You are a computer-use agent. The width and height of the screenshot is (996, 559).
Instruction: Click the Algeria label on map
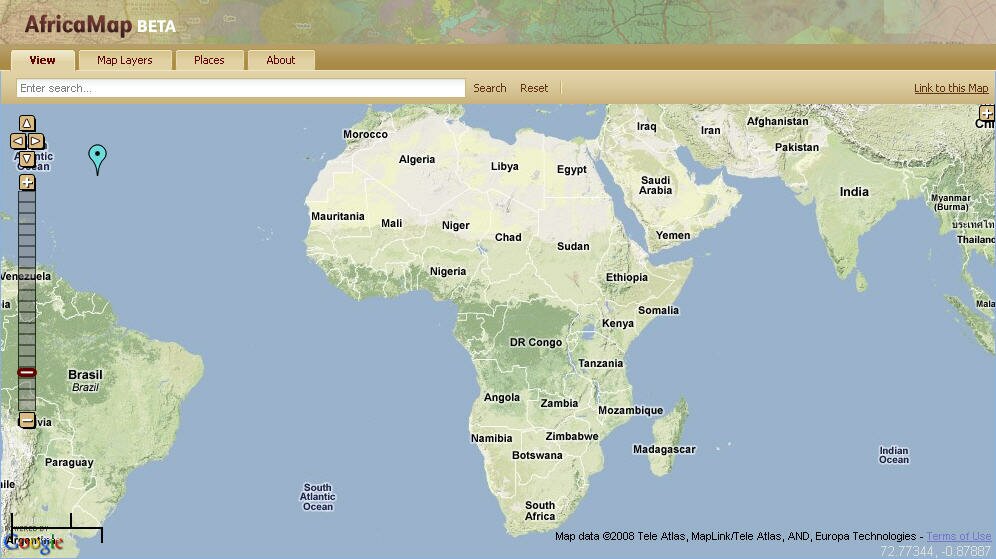[417, 159]
